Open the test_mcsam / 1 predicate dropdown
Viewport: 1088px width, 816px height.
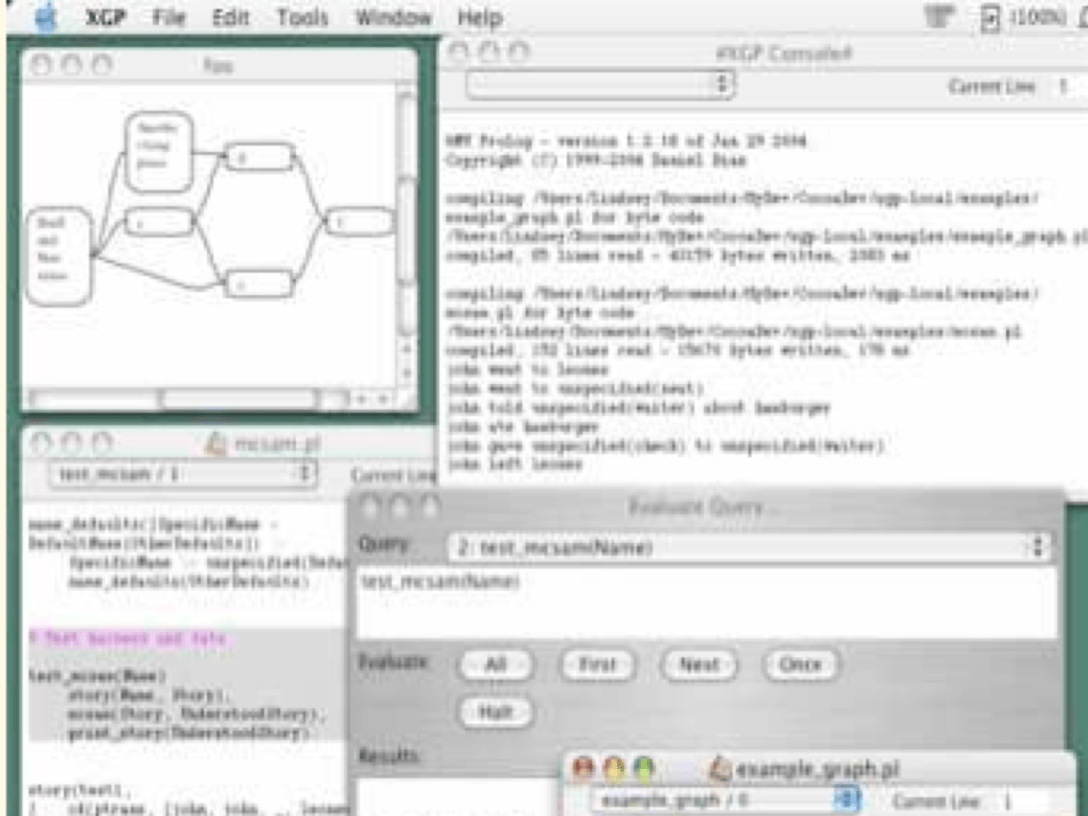pos(182,473)
